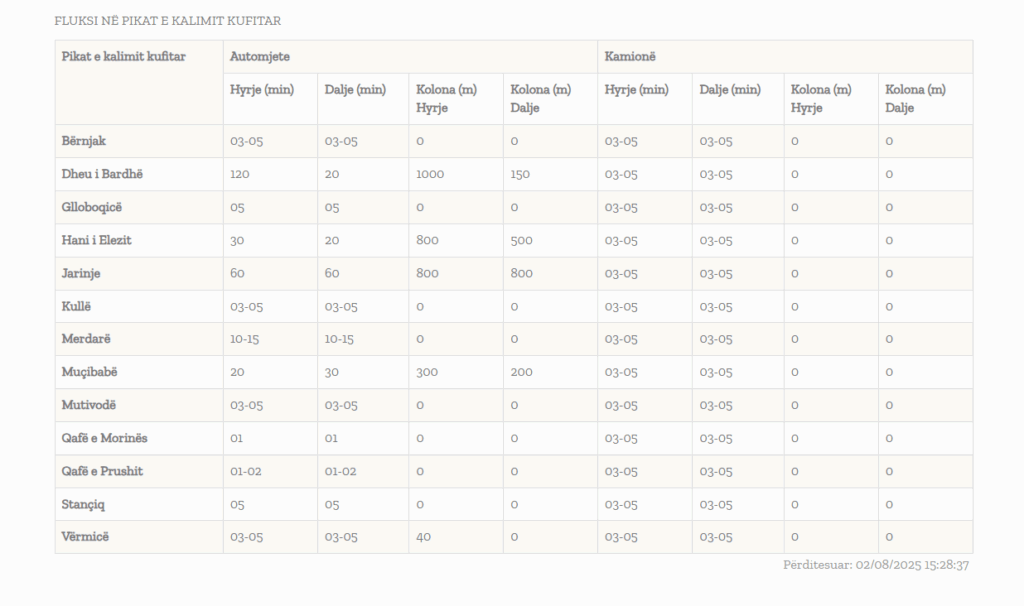Viewport: 1024px width, 606px height.
Task: Click Hyrje (min) header under Automjete
Action: click(262, 90)
